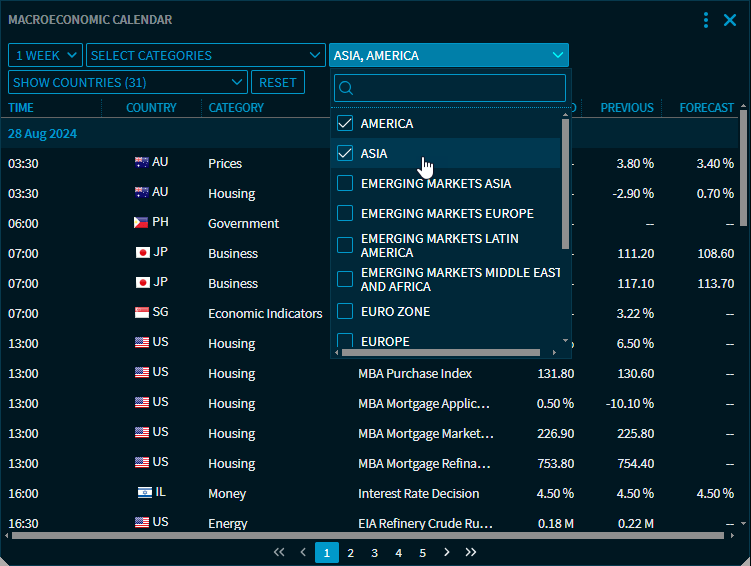Screen dimensions: 751x566
Task: Uncheck the America region checkbox
Action: point(345,124)
